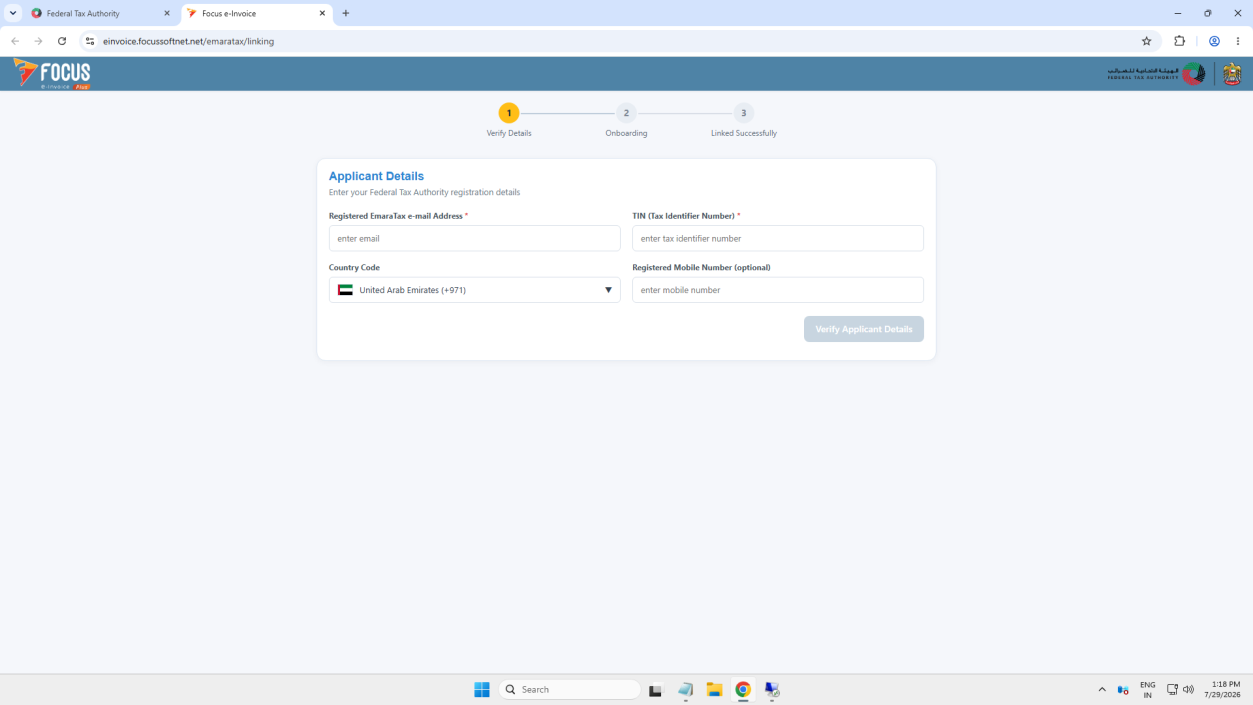Click the Federal Tax Authority logo
Image resolution: width=1253 pixels, height=705 pixels.
(1156, 74)
